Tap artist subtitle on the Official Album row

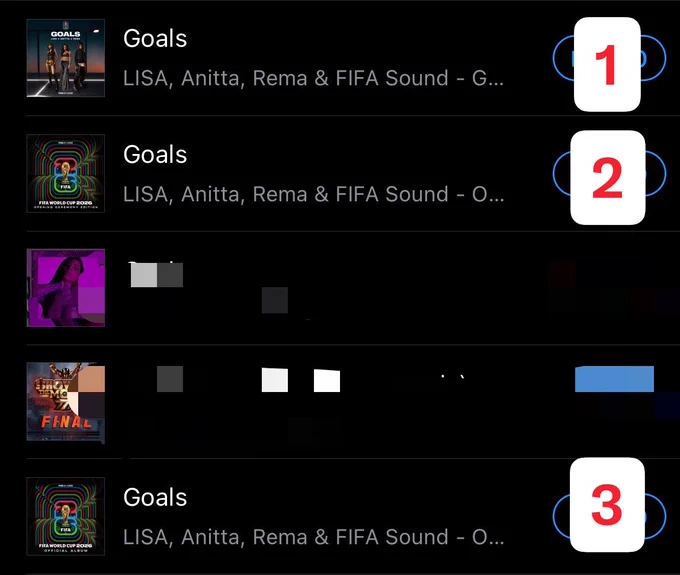(314, 537)
